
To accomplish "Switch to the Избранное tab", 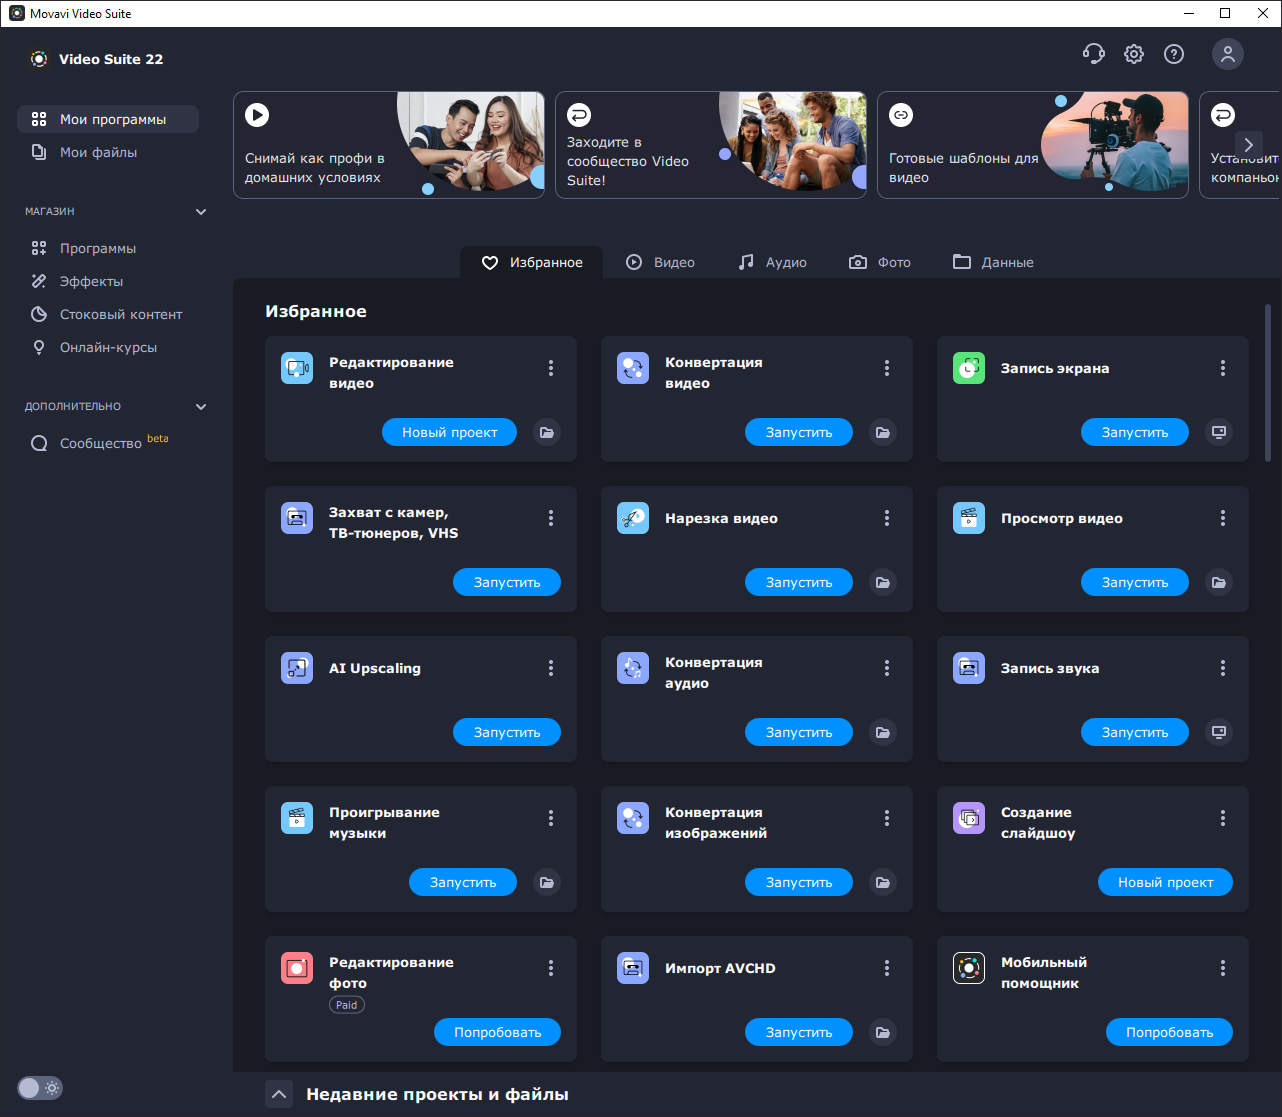I will (x=532, y=262).
